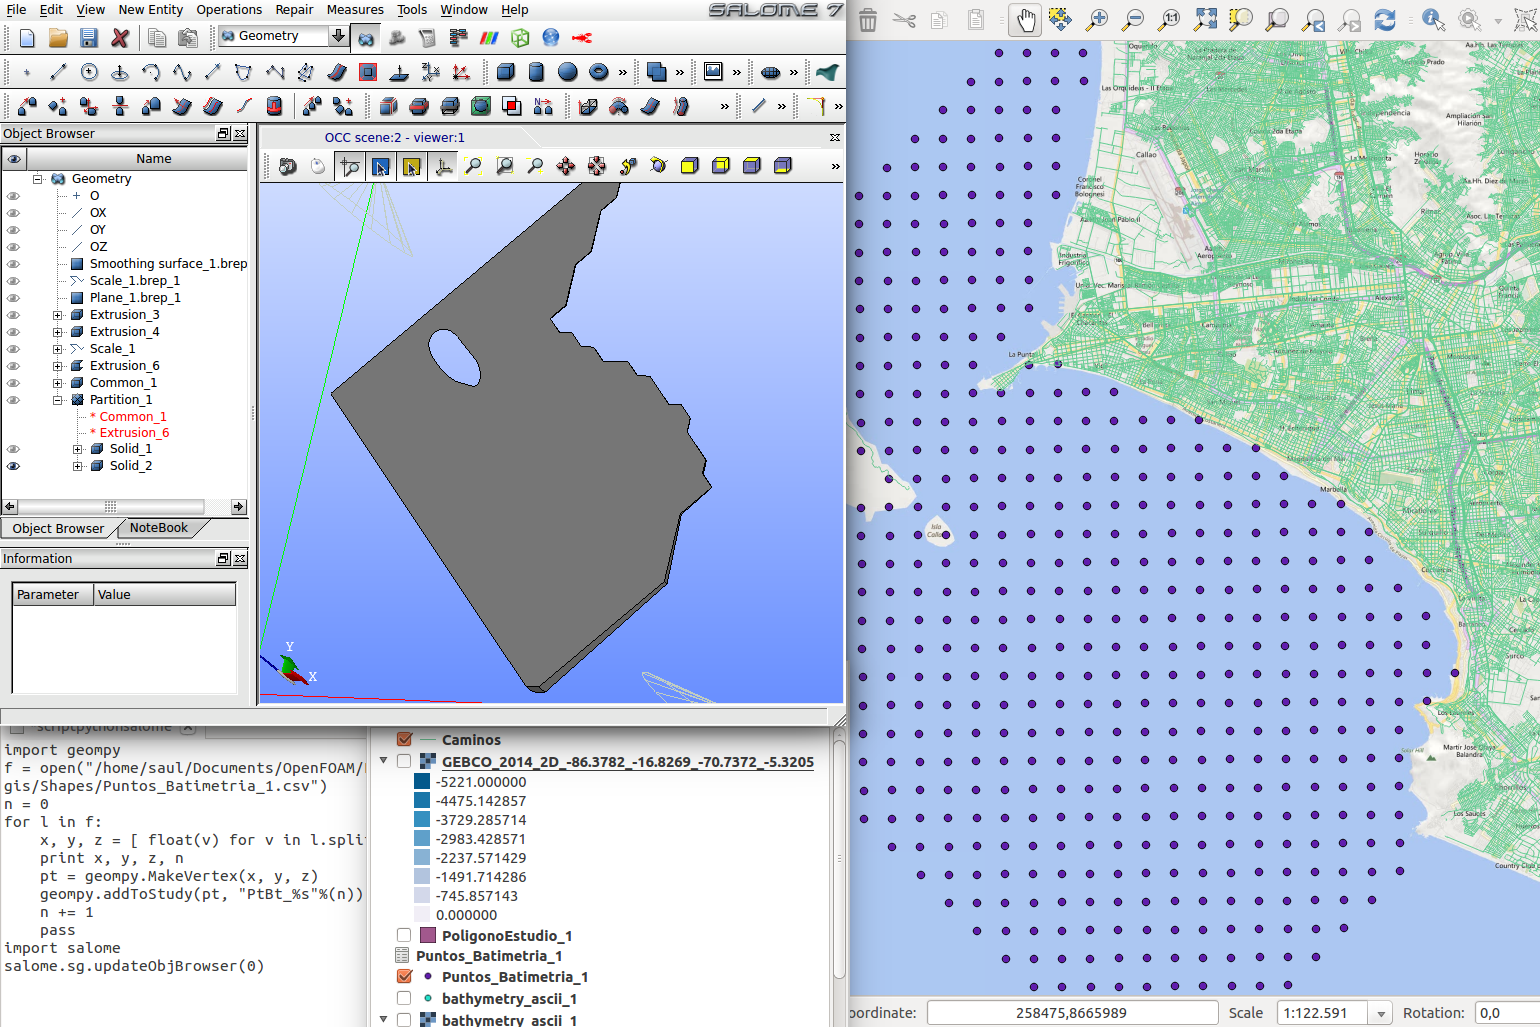The width and height of the screenshot is (1540, 1027).
Task: Click the coordinate input field
Action: (1071, 1013)
